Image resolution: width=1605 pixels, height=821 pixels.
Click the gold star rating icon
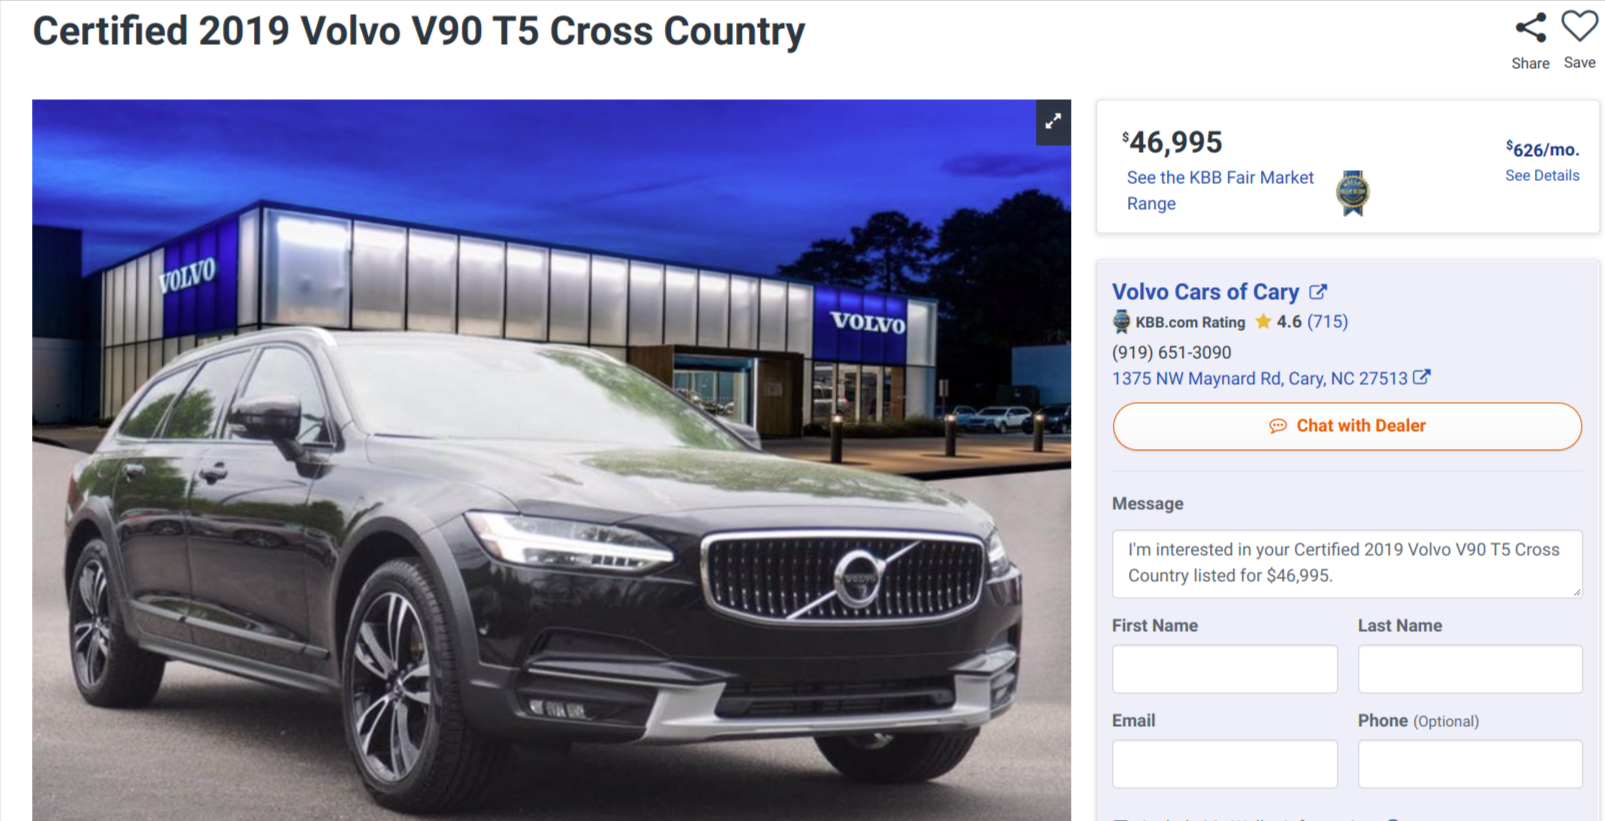click(1263, 321)
